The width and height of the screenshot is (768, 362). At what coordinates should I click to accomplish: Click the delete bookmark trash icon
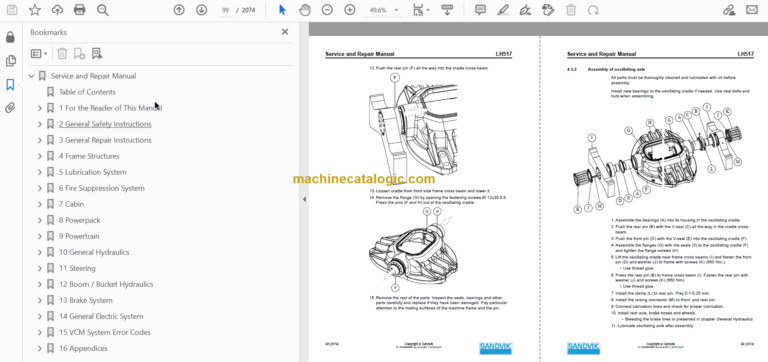click(x=62, y=53)
